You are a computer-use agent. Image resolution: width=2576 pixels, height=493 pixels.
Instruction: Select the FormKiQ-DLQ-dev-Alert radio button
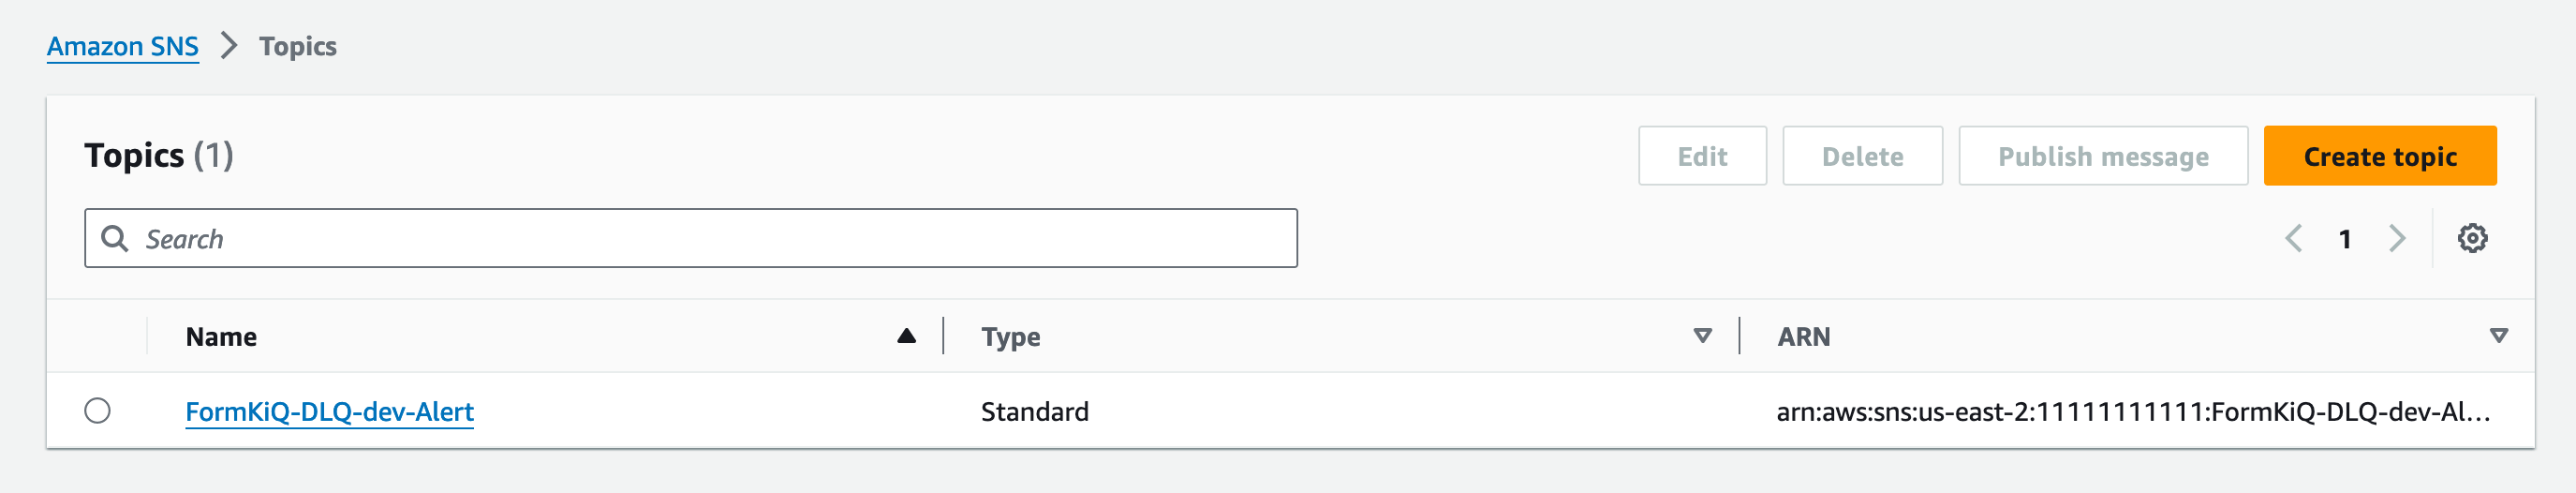tap(97, 411)
